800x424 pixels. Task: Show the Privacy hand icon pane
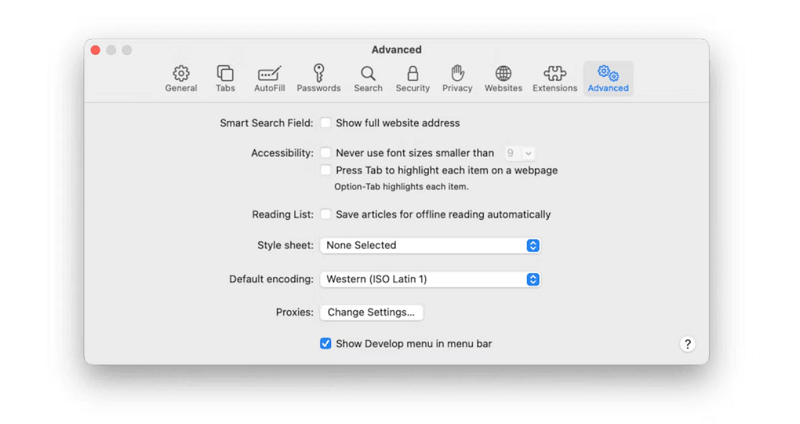[457, 79]
